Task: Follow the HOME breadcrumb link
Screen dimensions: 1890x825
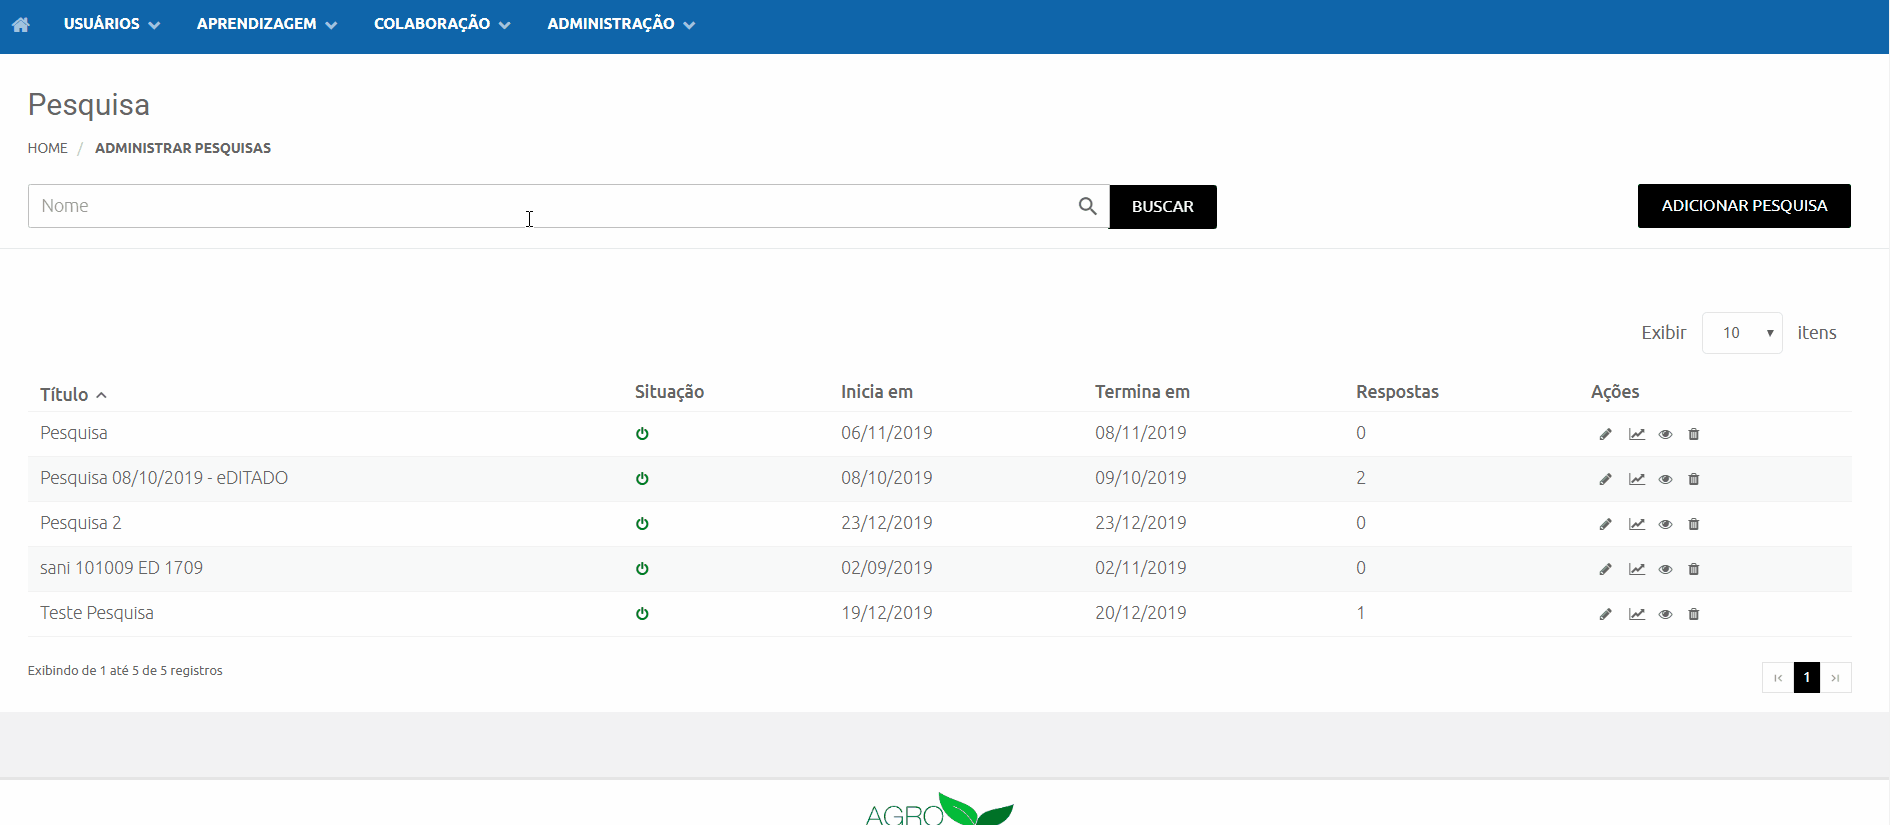Action: [47, 148]
